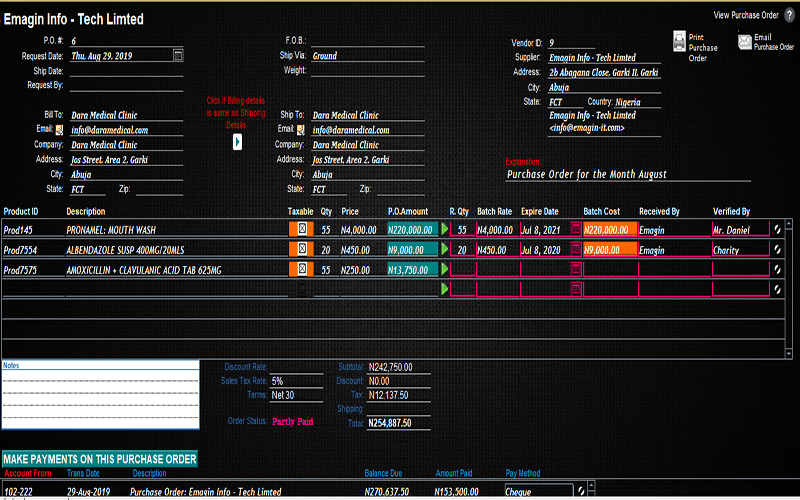Click the View Purchase Order label
Screen dimensions: 800x500
pos(745,15)
